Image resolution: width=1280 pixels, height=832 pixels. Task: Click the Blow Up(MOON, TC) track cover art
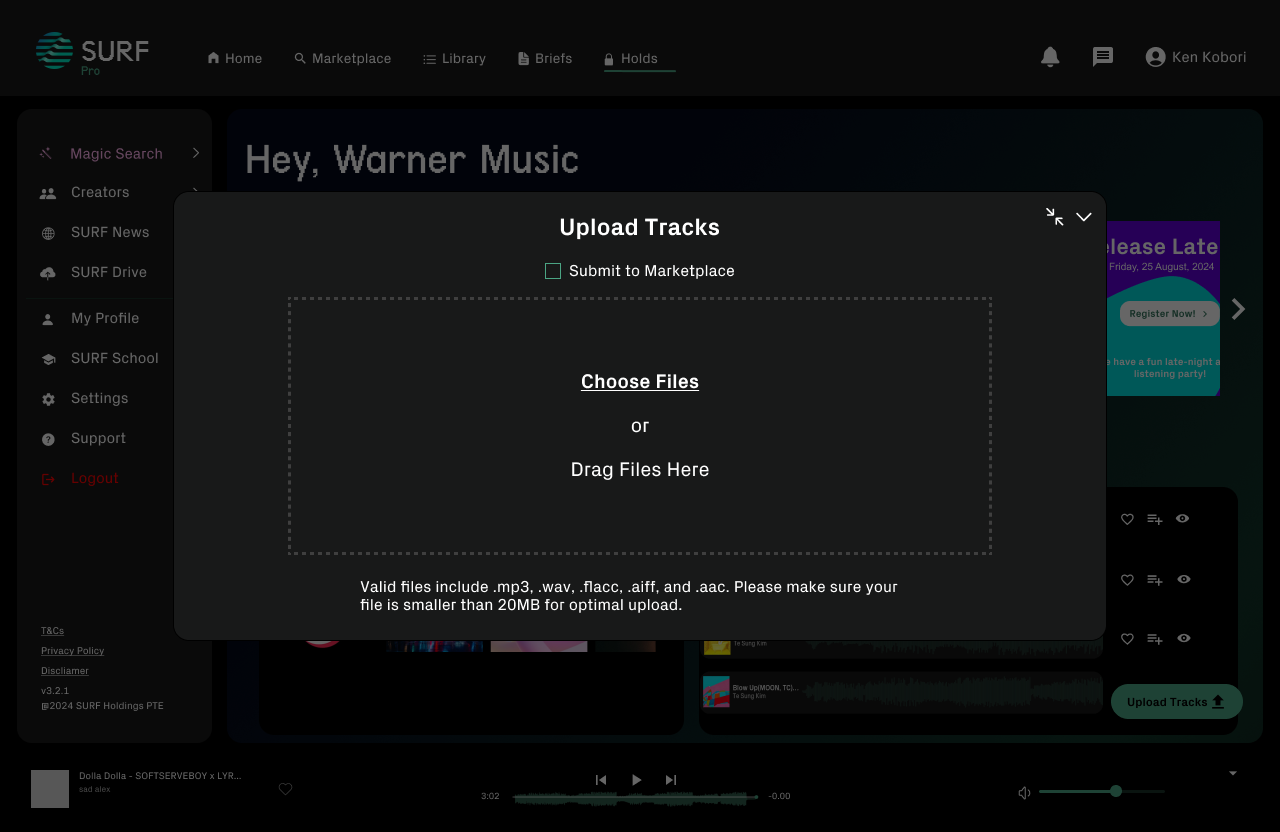point(716,692)
